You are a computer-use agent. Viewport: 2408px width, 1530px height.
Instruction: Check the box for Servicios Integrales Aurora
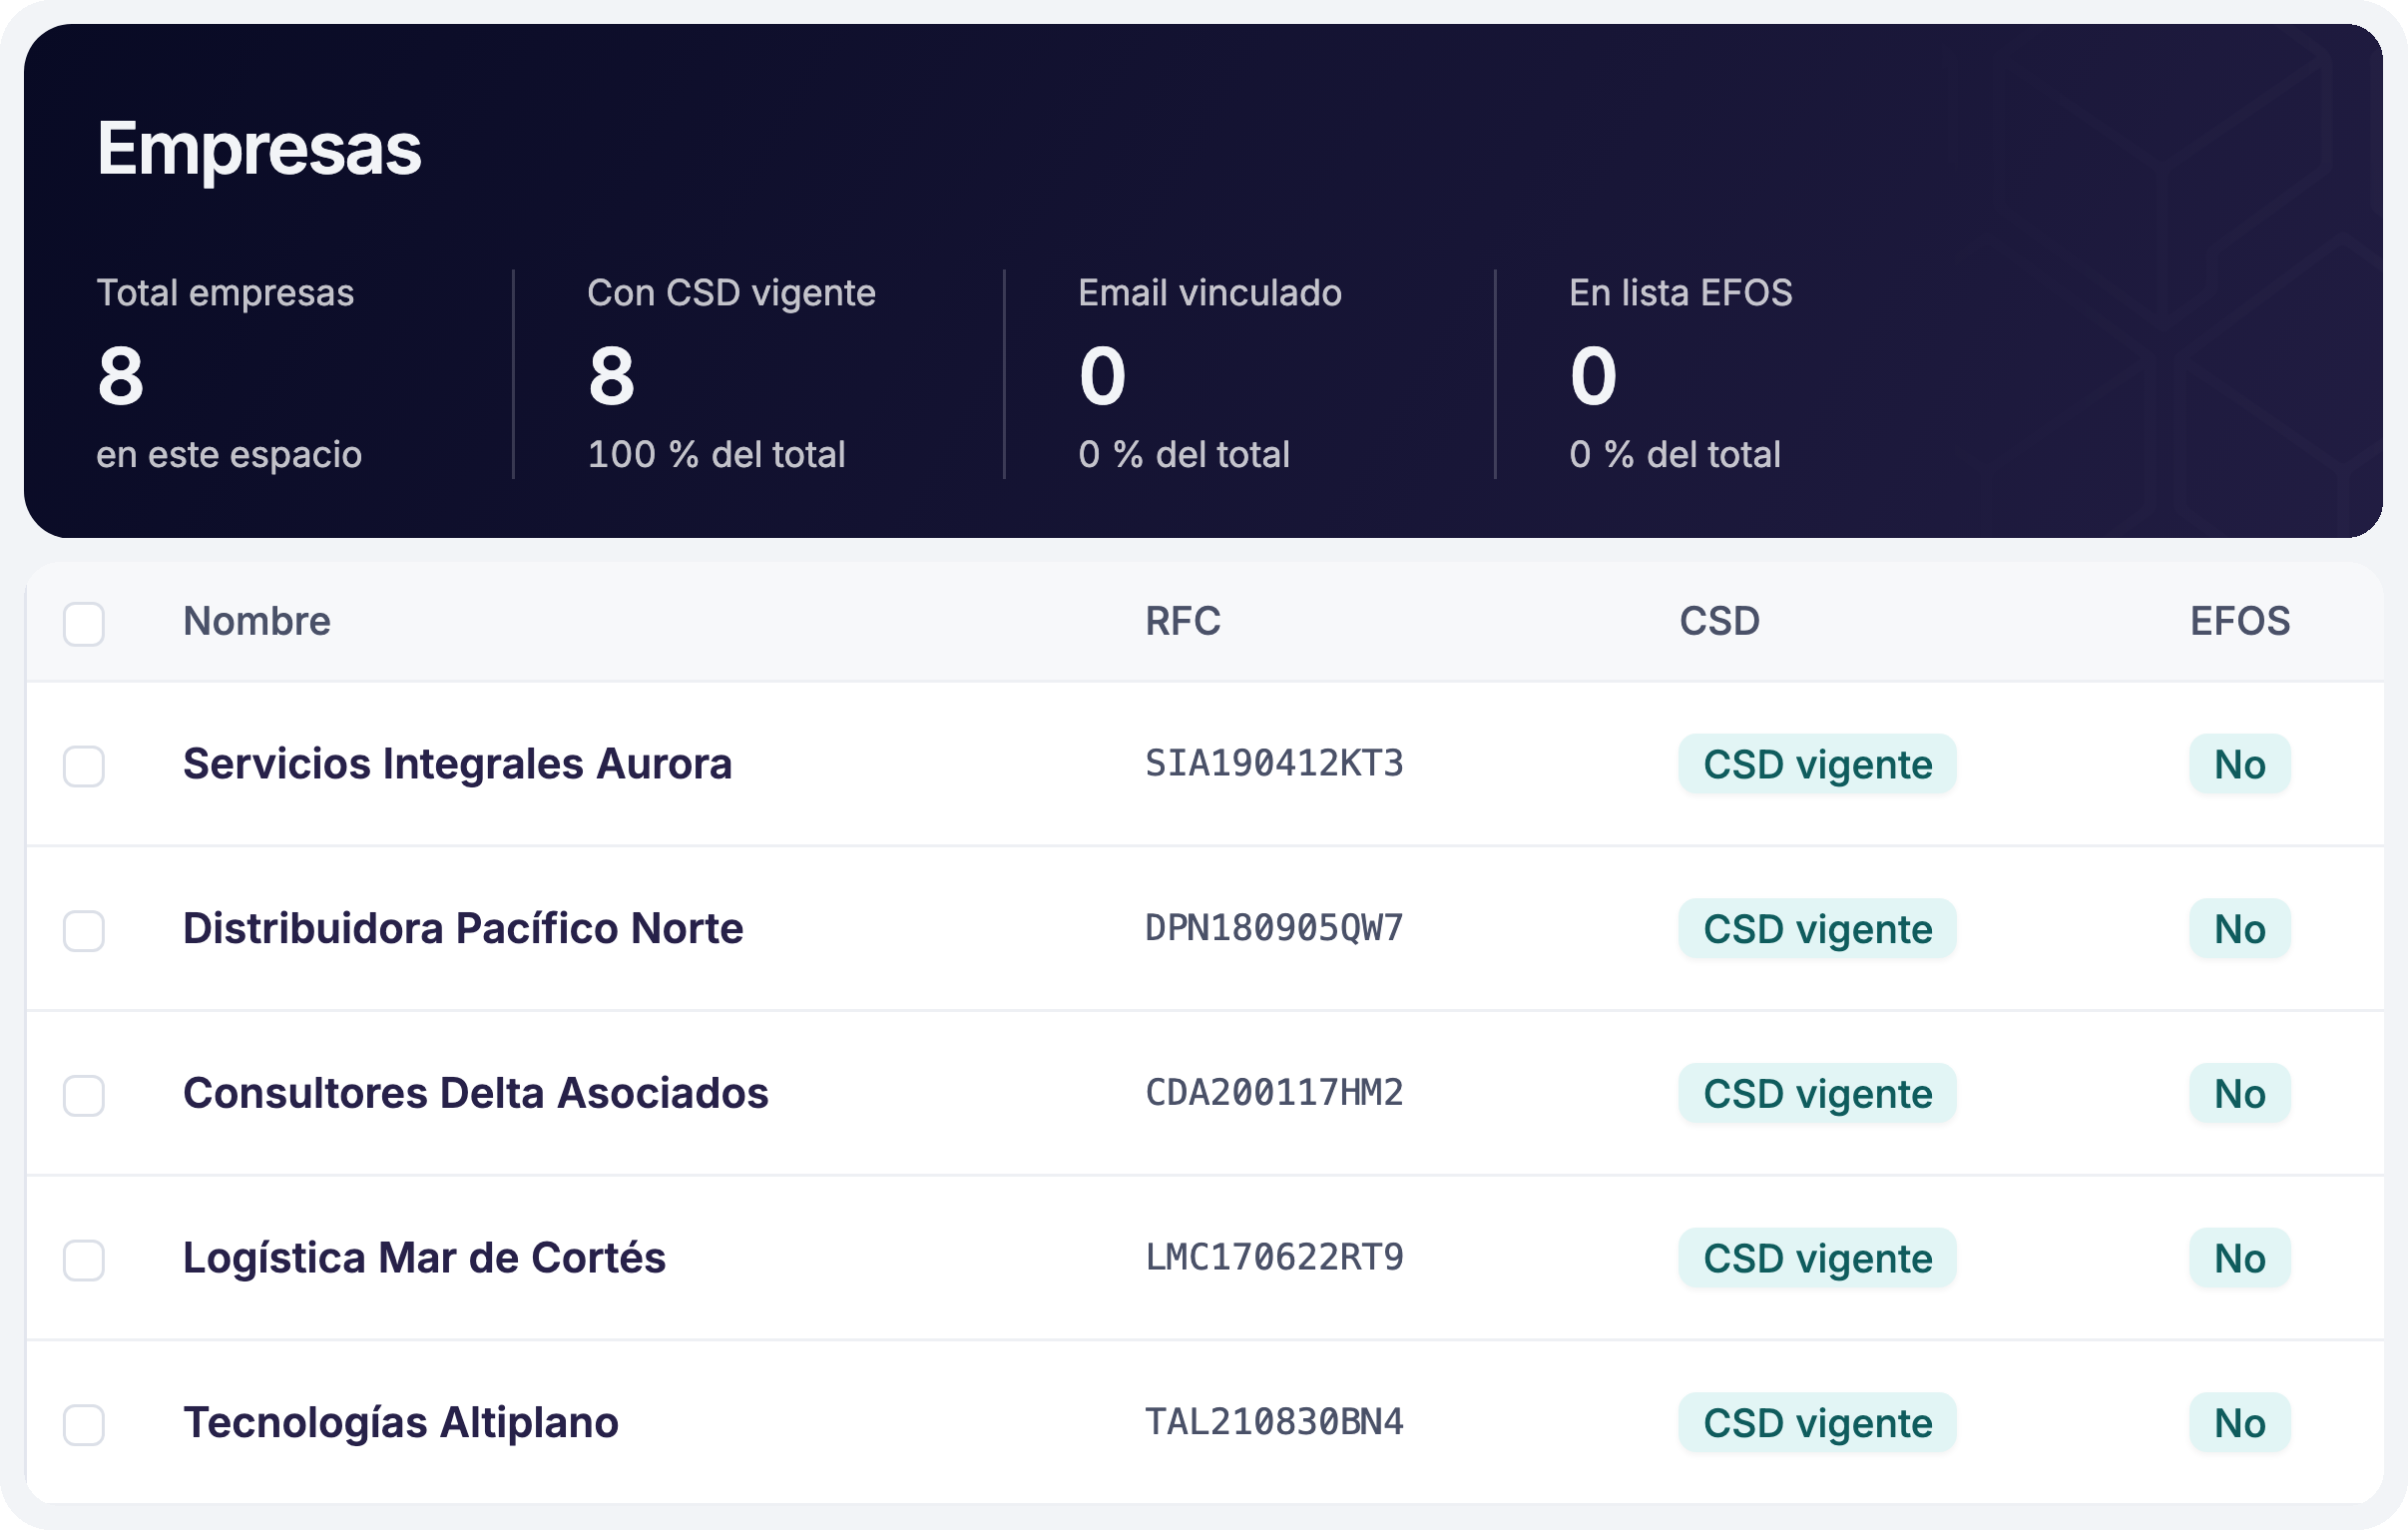[x=84, y=766]
